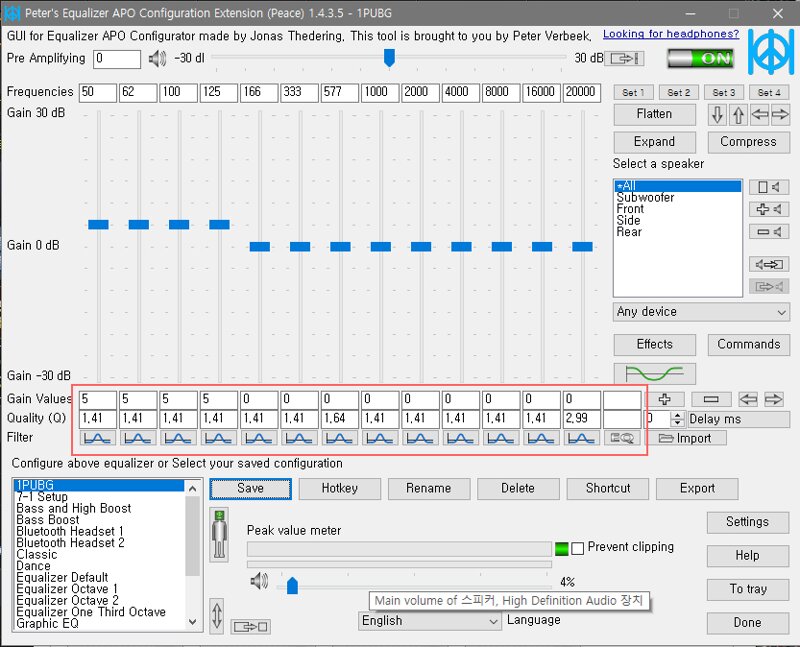Click the 166 Hz gain slider handle

pos(259,247)
